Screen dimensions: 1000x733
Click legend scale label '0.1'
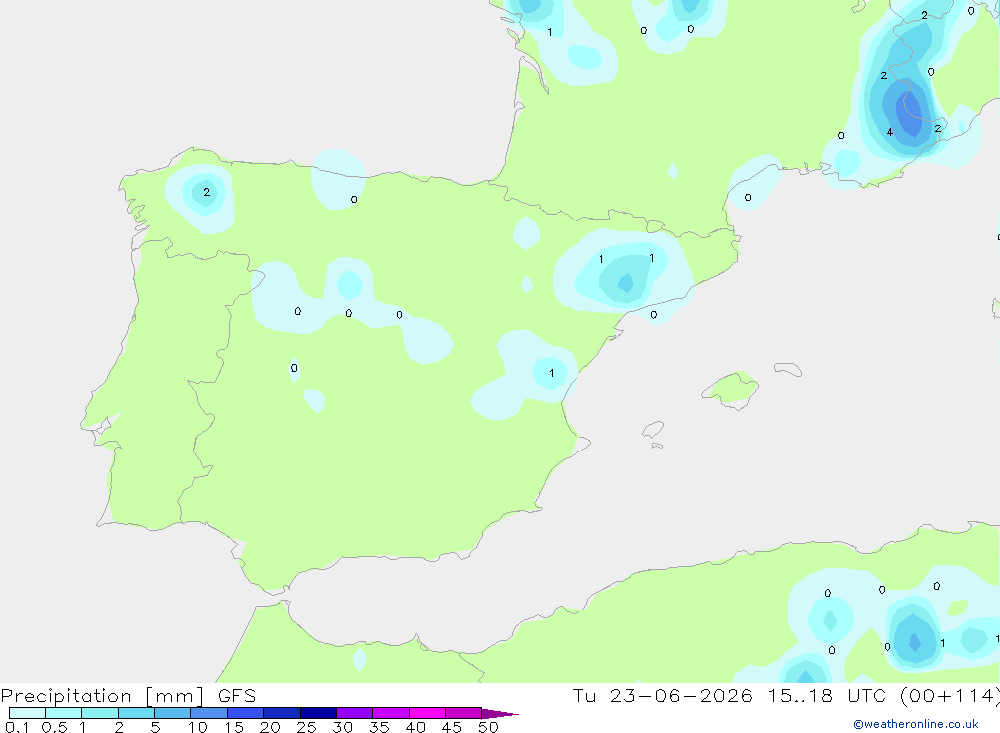pyautogui.click(x=17, y=727)
